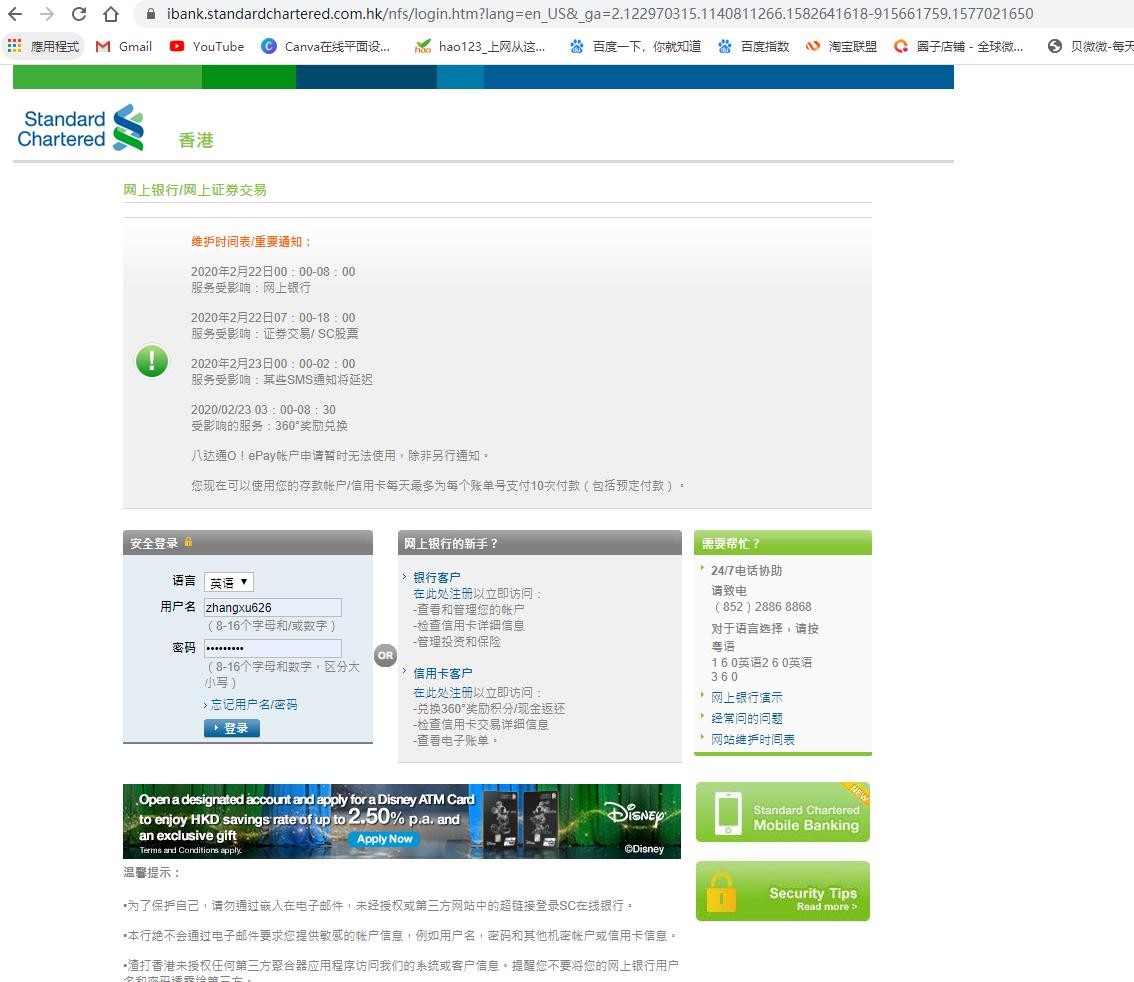Expand 信用卡客户 registration link

coord(442,673)
